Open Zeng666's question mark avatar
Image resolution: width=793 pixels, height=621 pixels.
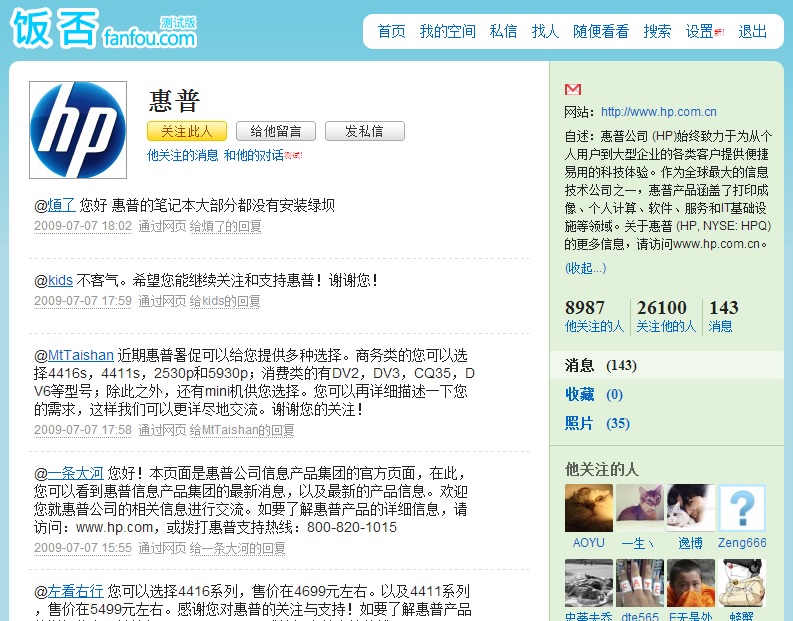pyautogui.click(x=742, y=508)
